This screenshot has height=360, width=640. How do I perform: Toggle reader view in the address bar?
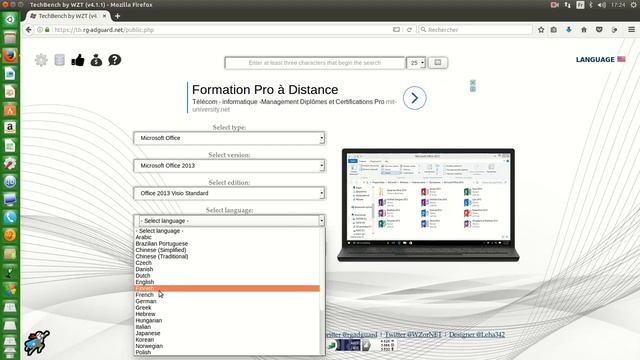click(x=396, y=30)
